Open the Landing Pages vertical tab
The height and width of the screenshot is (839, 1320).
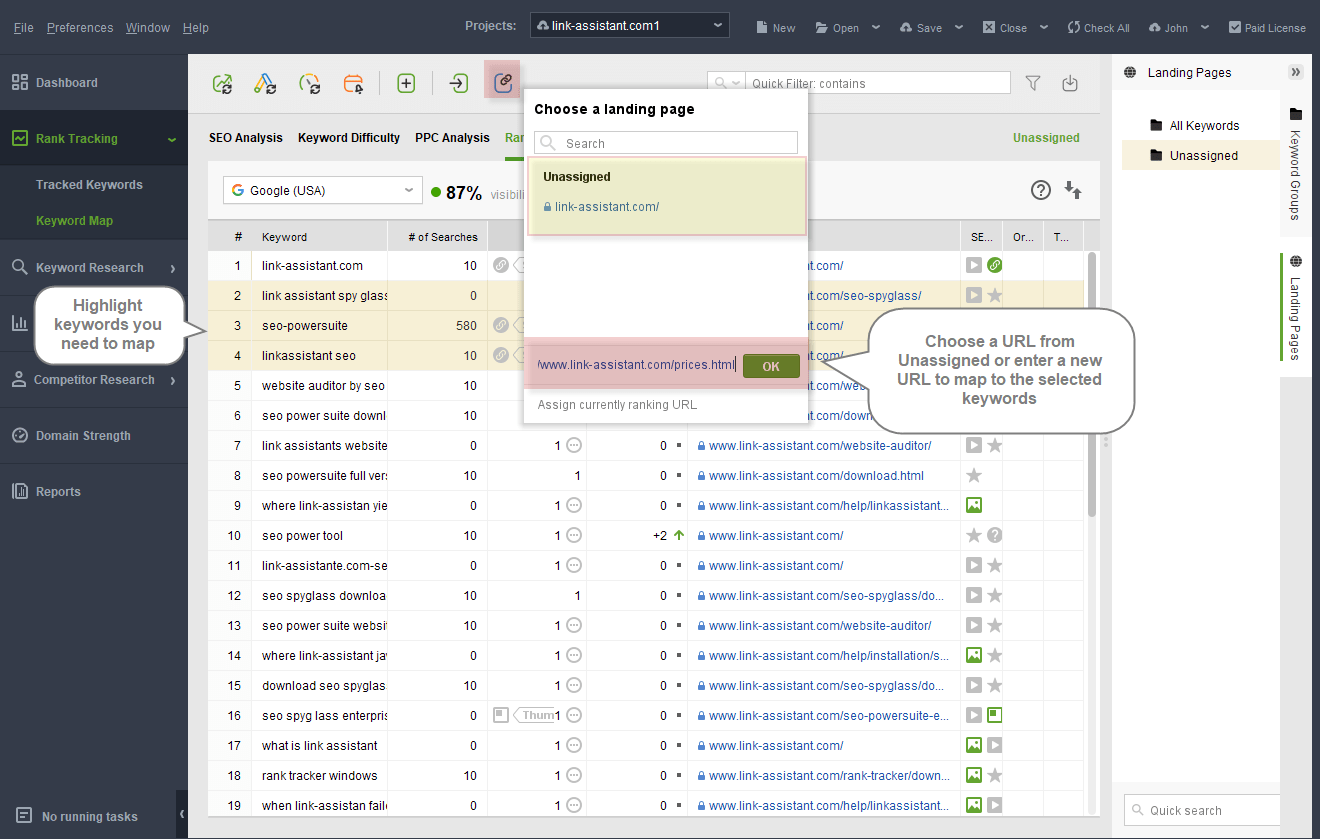click(x=1295, y=306)
